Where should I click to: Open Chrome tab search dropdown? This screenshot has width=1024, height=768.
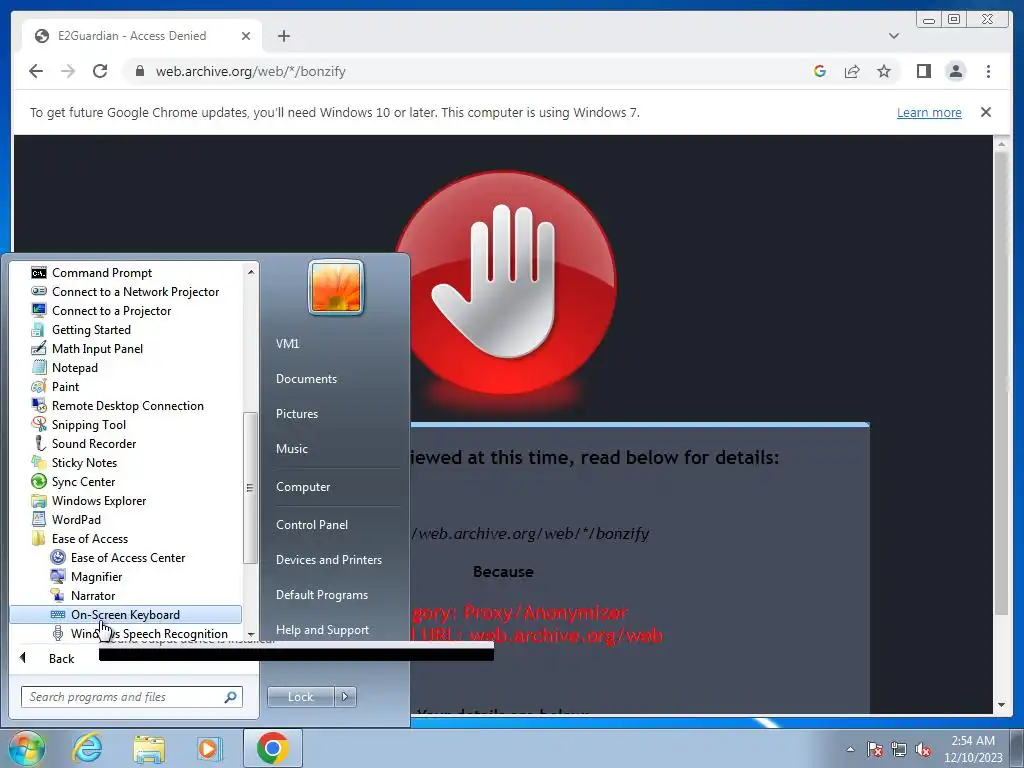894,36
